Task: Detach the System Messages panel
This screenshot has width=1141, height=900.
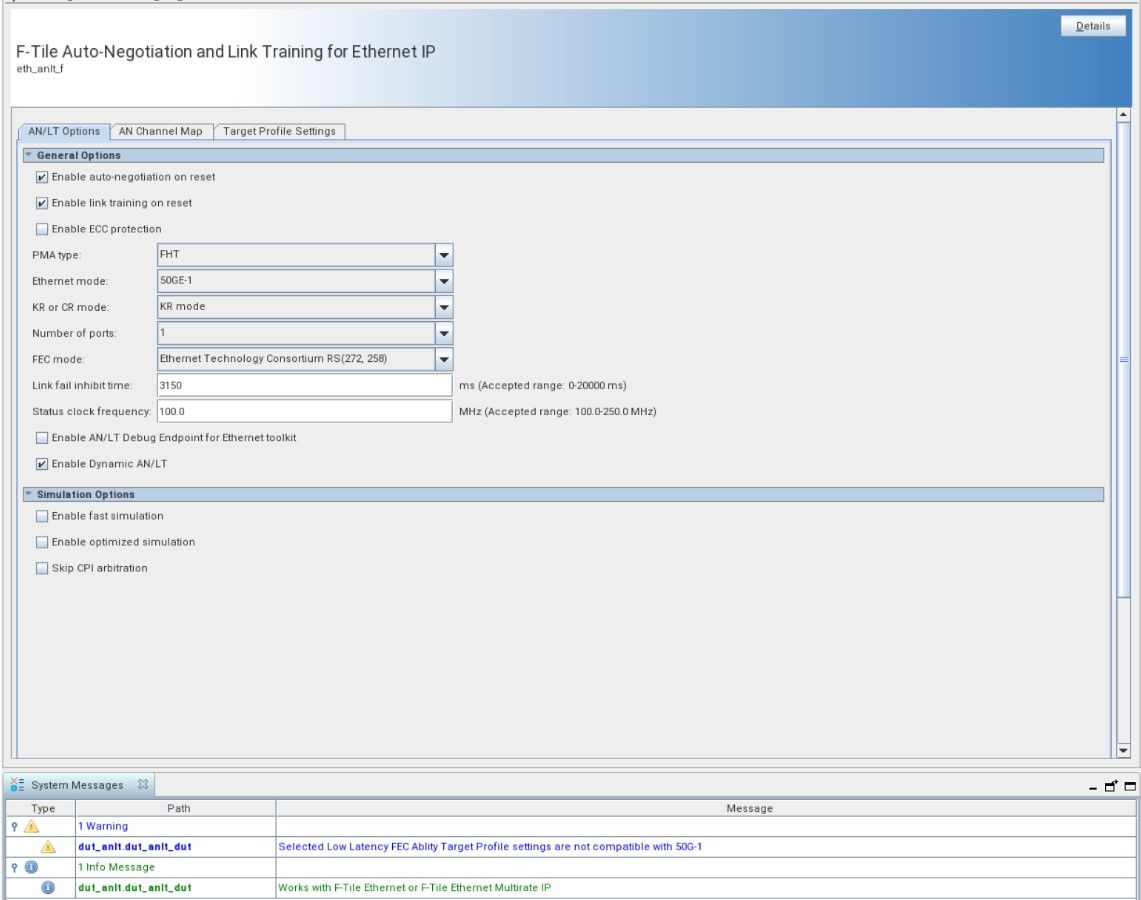Action: click(1110, 786)
